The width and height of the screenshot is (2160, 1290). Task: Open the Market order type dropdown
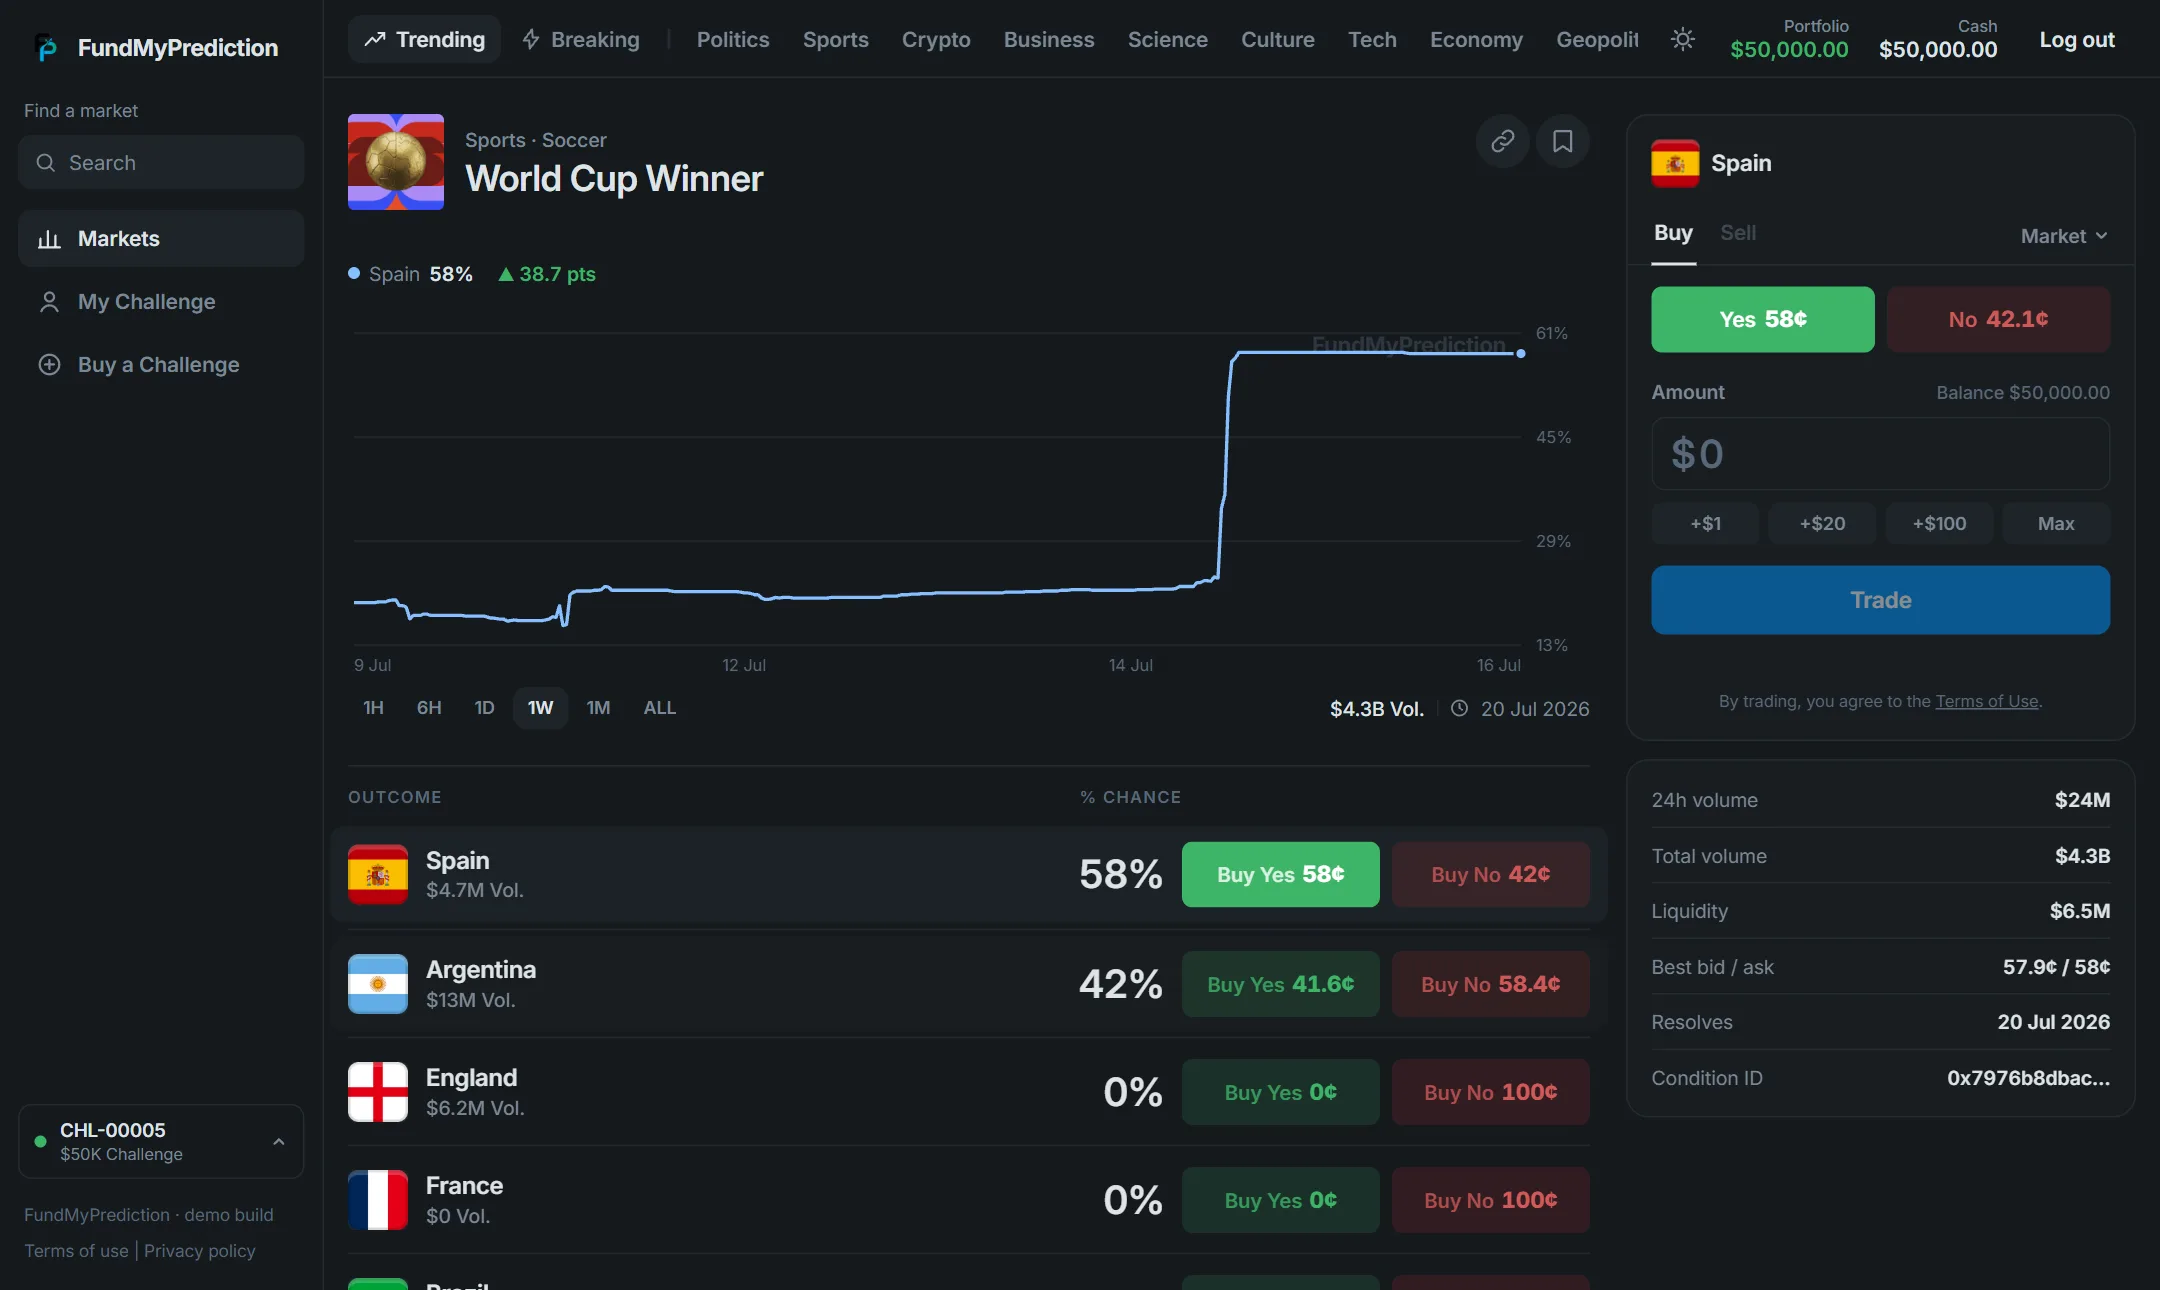2064,236
